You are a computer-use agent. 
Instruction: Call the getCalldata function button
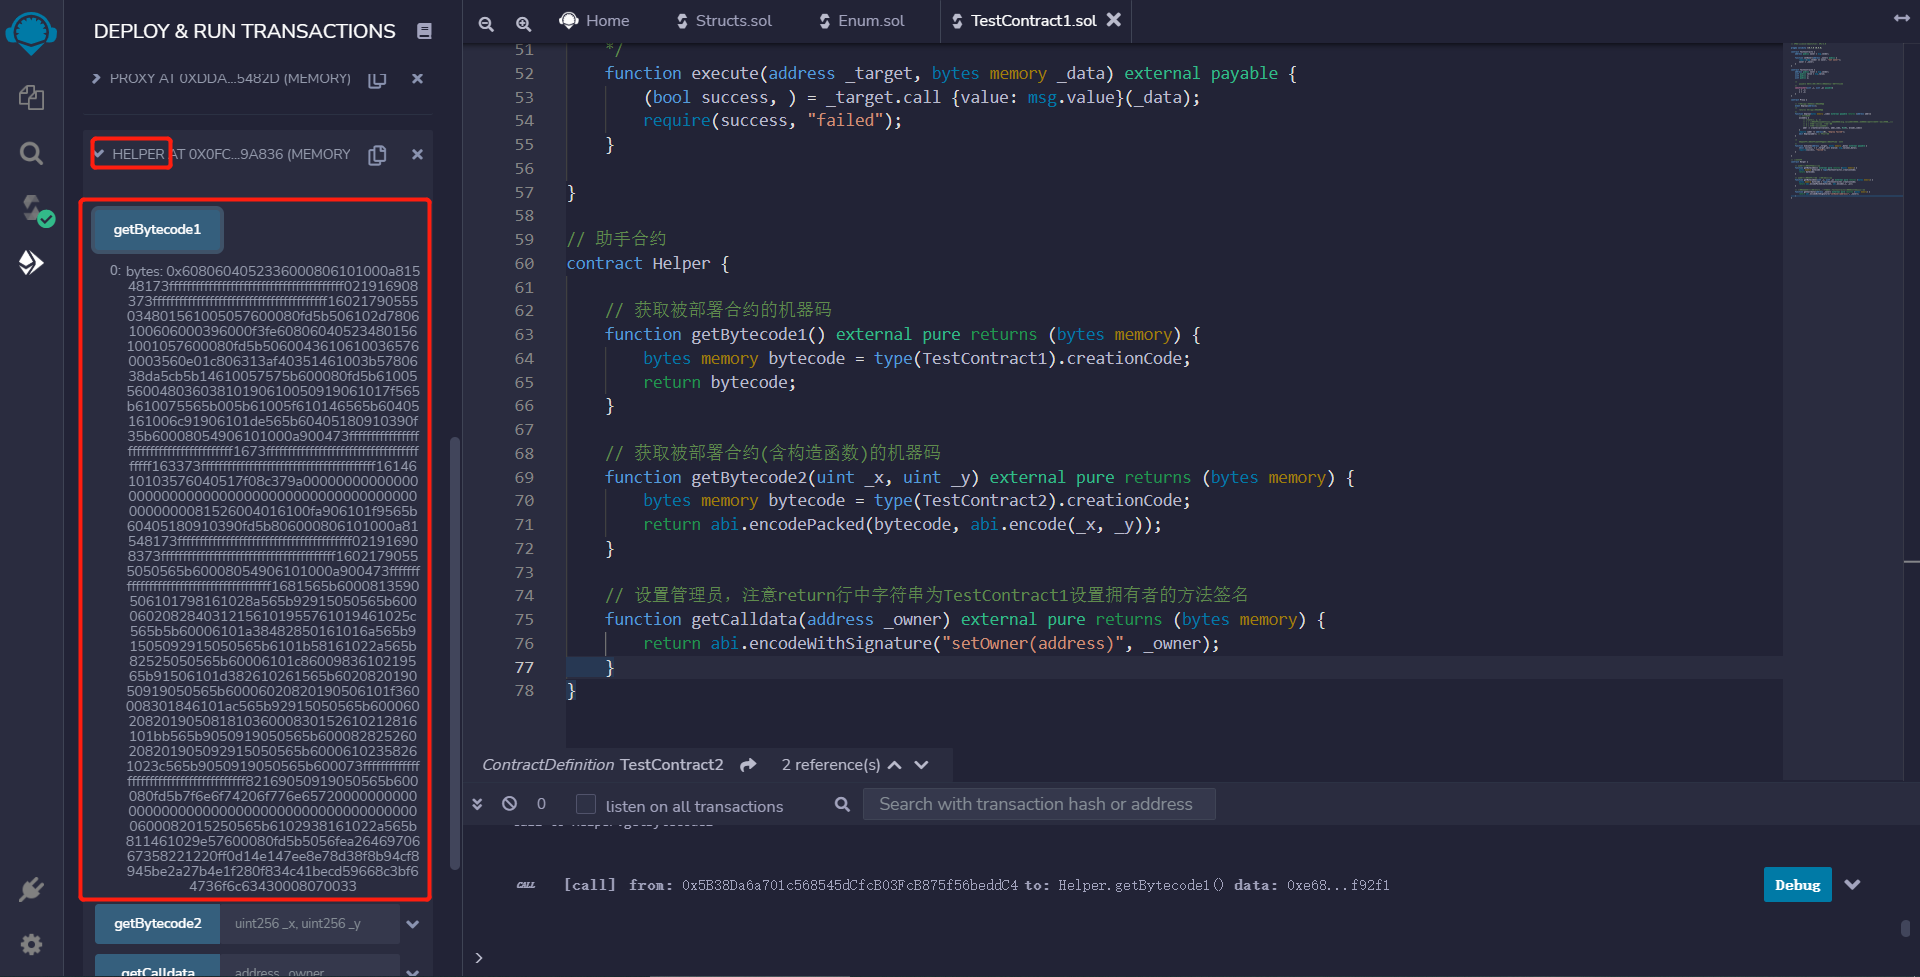point(158,968)
